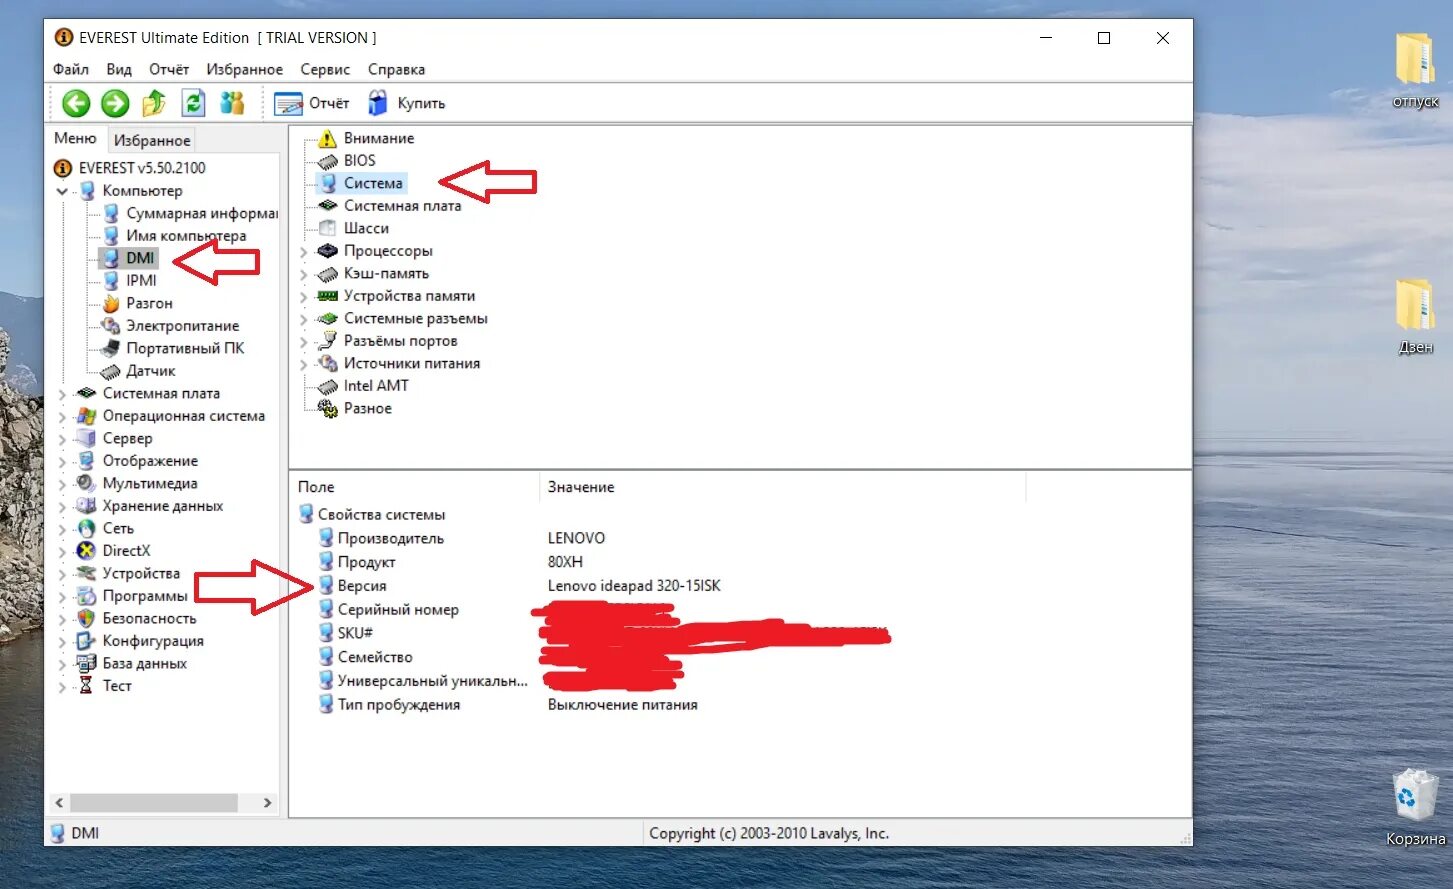Open the Избранное menu in menu bar

pyautogui.click(x=244, y=69)
